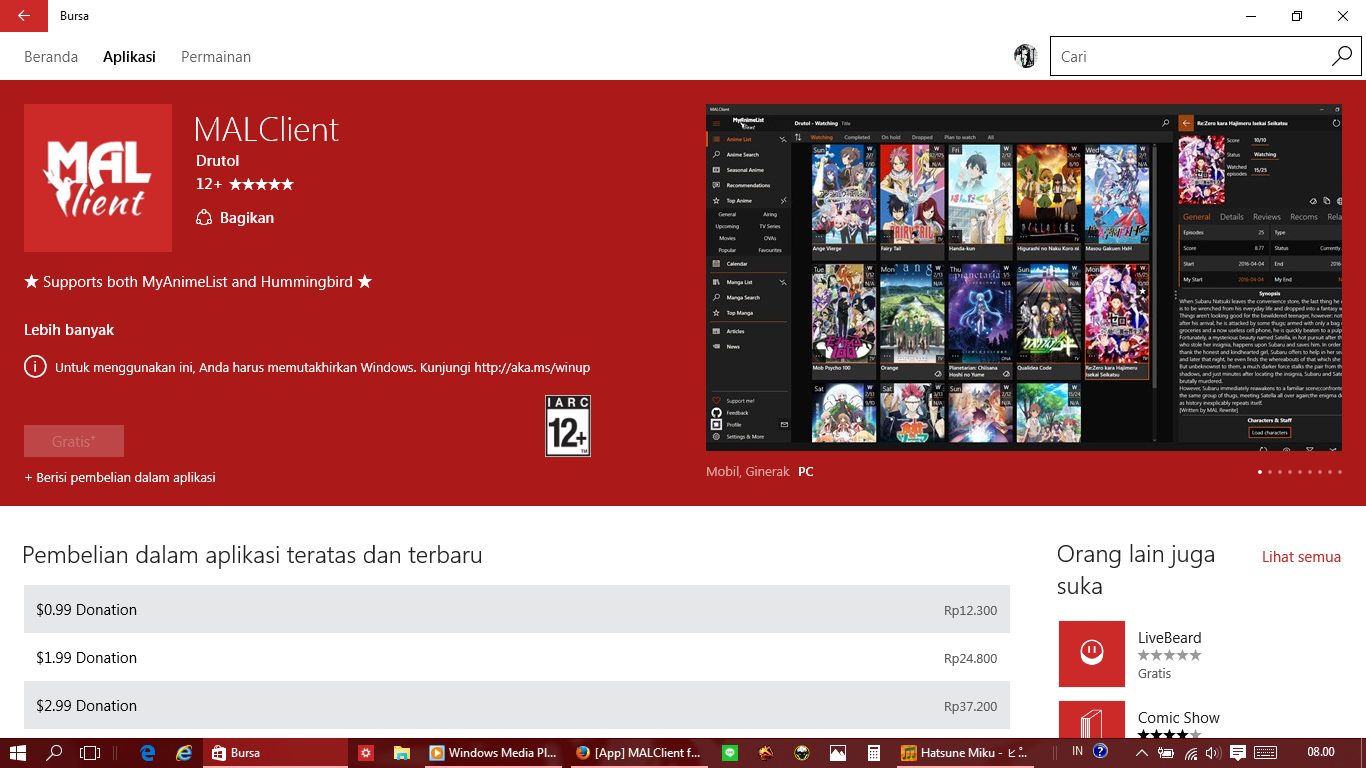Open the Aplikasi tab
Viewport: 1366px width, 768px height.
129,57
